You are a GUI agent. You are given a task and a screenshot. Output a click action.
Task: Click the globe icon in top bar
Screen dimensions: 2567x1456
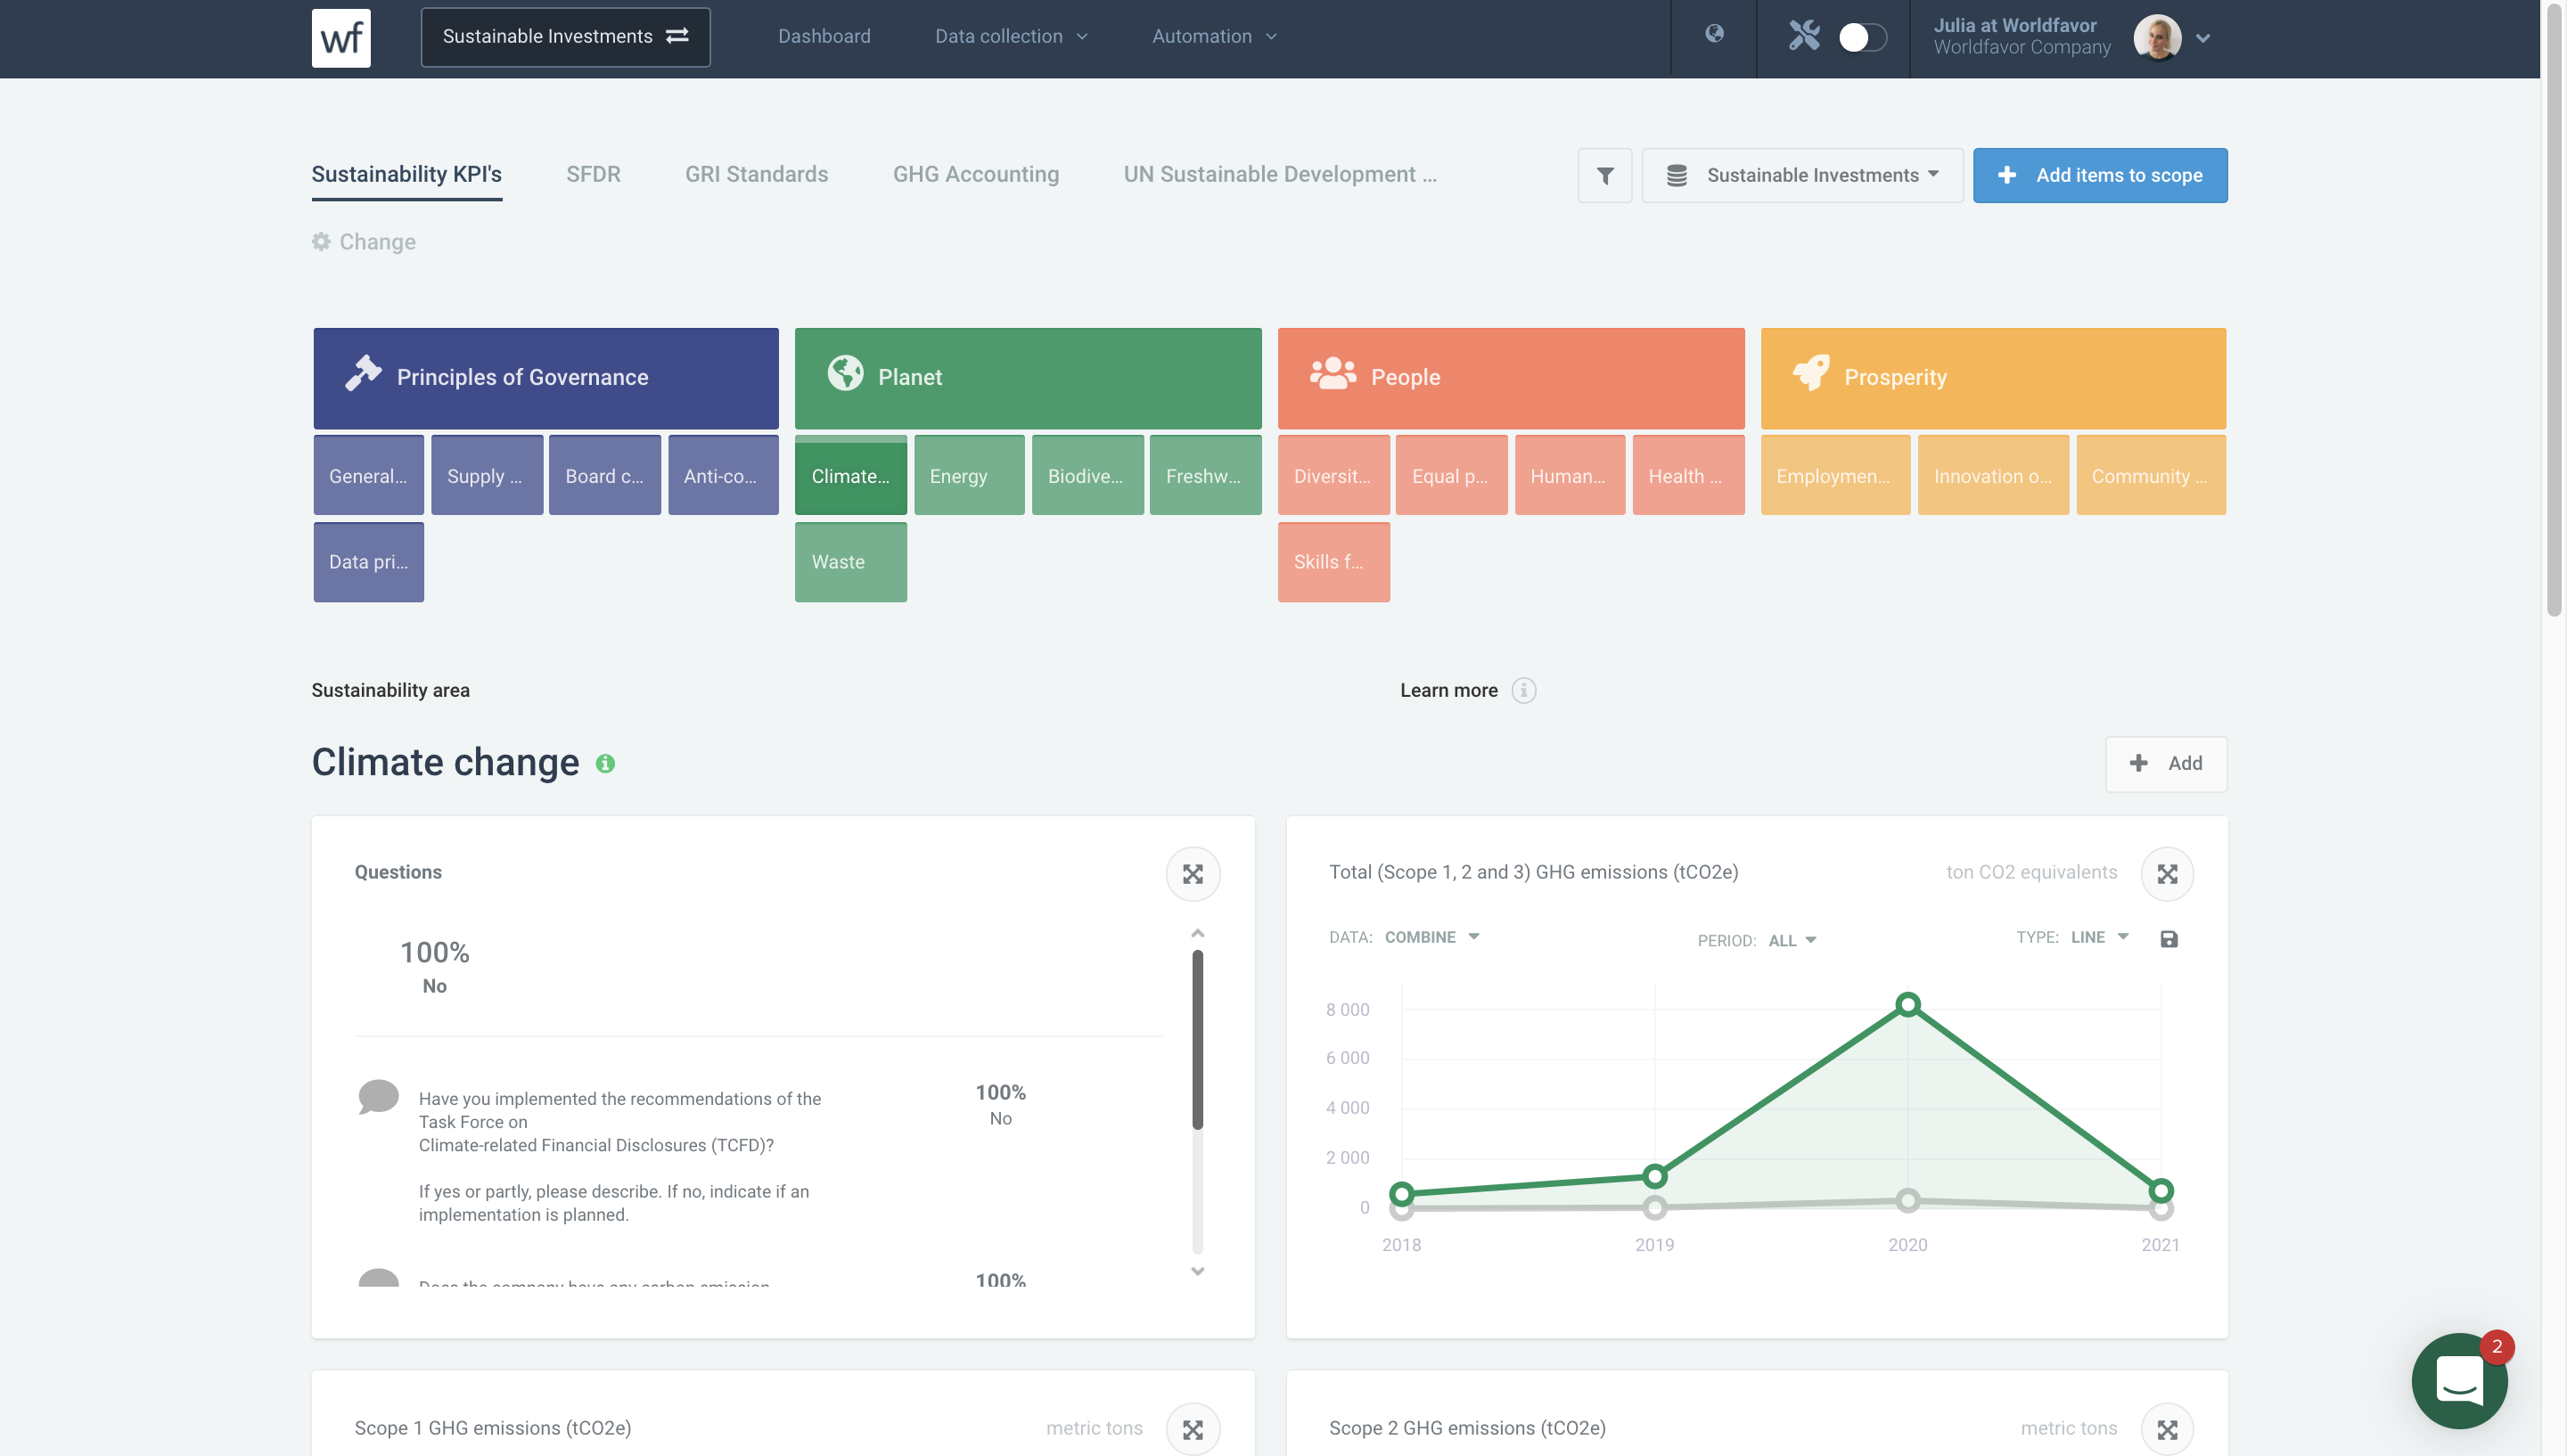[x=1714, y=34]
